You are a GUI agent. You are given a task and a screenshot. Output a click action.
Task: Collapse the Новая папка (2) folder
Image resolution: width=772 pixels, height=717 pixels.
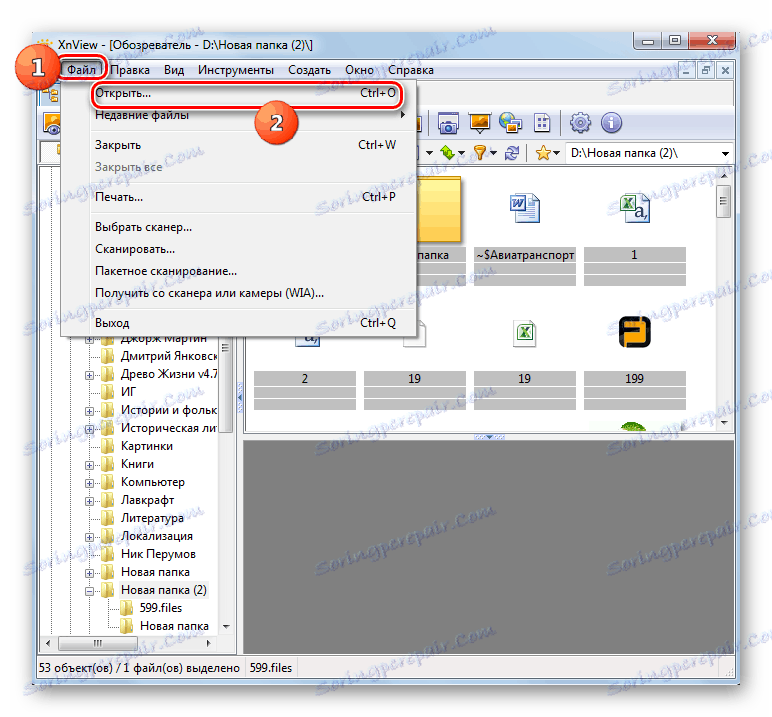[x=89, y=591]
